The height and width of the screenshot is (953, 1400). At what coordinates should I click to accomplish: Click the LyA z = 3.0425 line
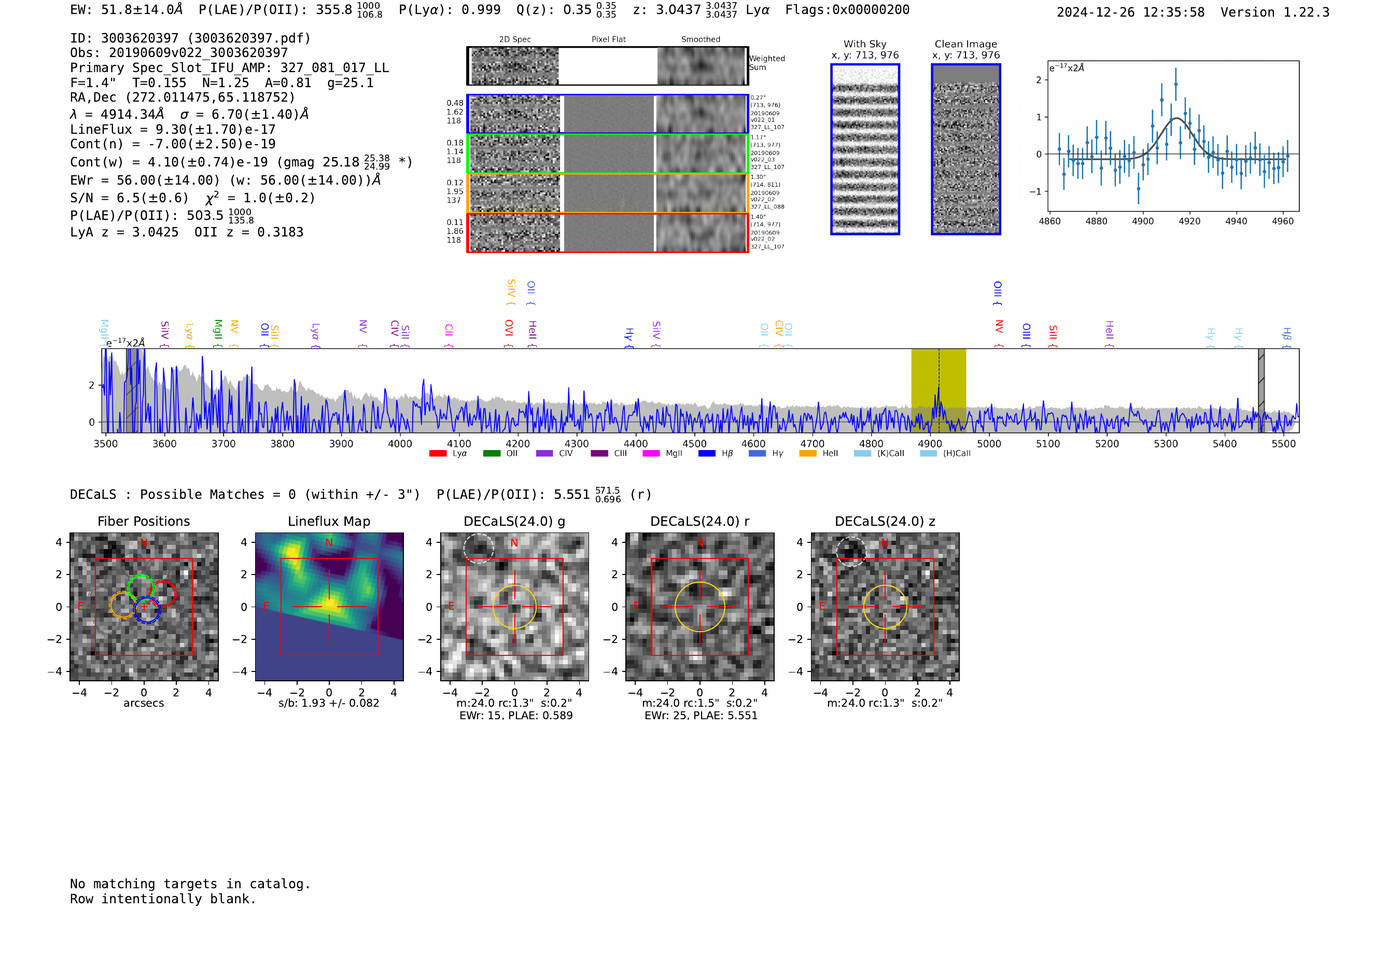pyautogui.click(x=187, y=232)
